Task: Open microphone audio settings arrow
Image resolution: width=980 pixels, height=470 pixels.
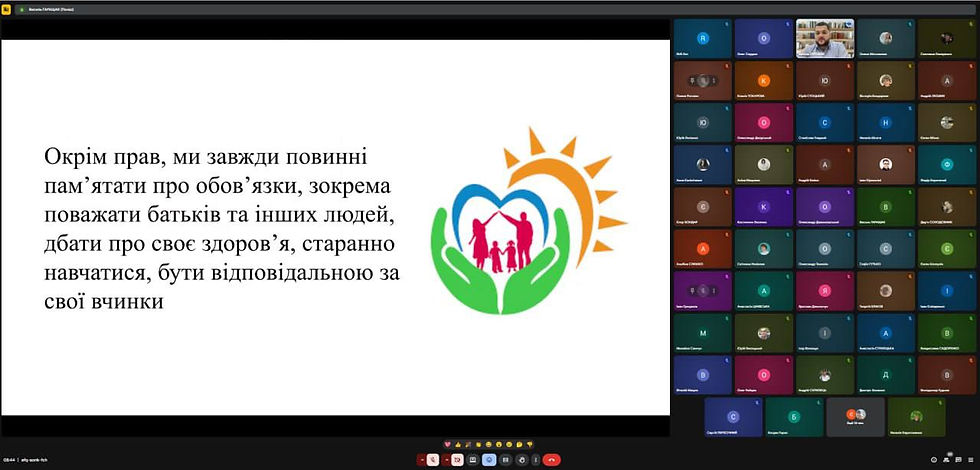Action: (x=422, y=460)
